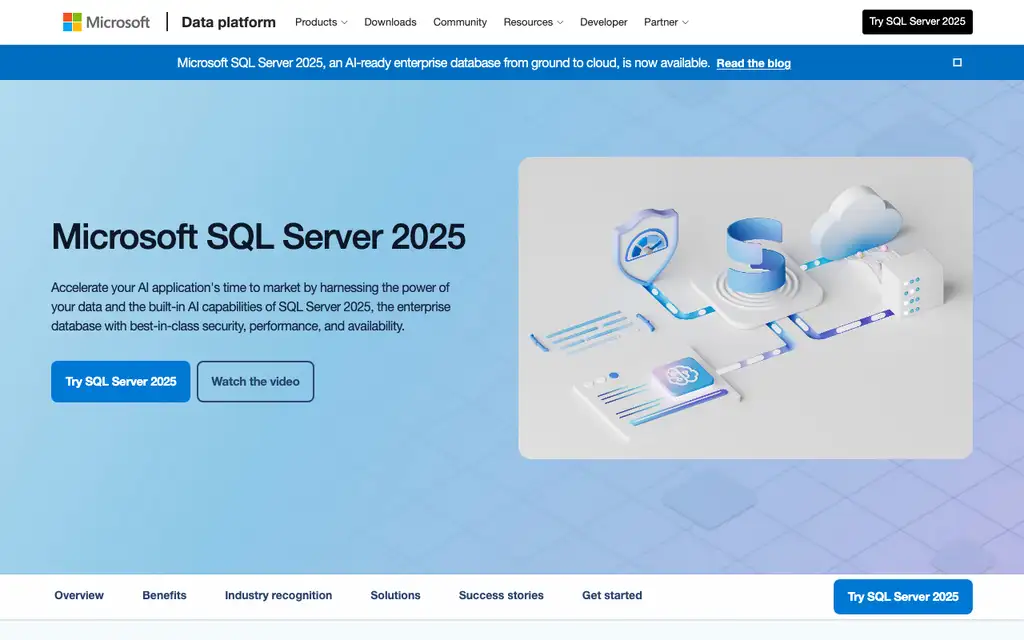Go to the Community page

460,22
